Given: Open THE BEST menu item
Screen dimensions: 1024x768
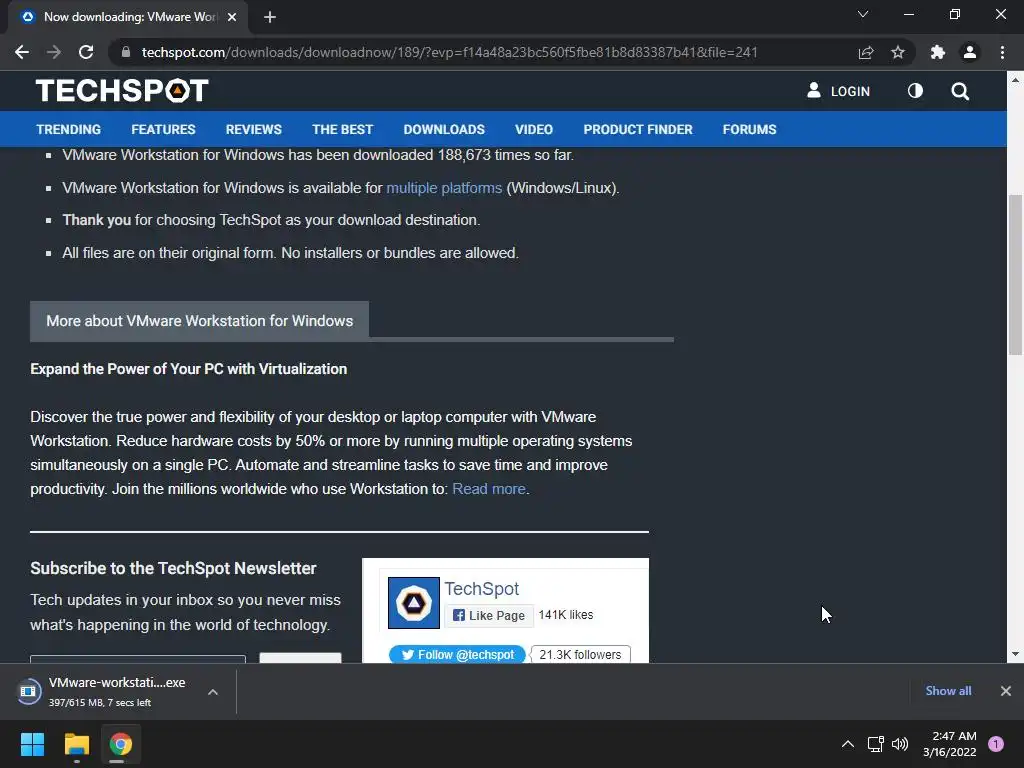Looking at the screenshot, I should 342,129.
